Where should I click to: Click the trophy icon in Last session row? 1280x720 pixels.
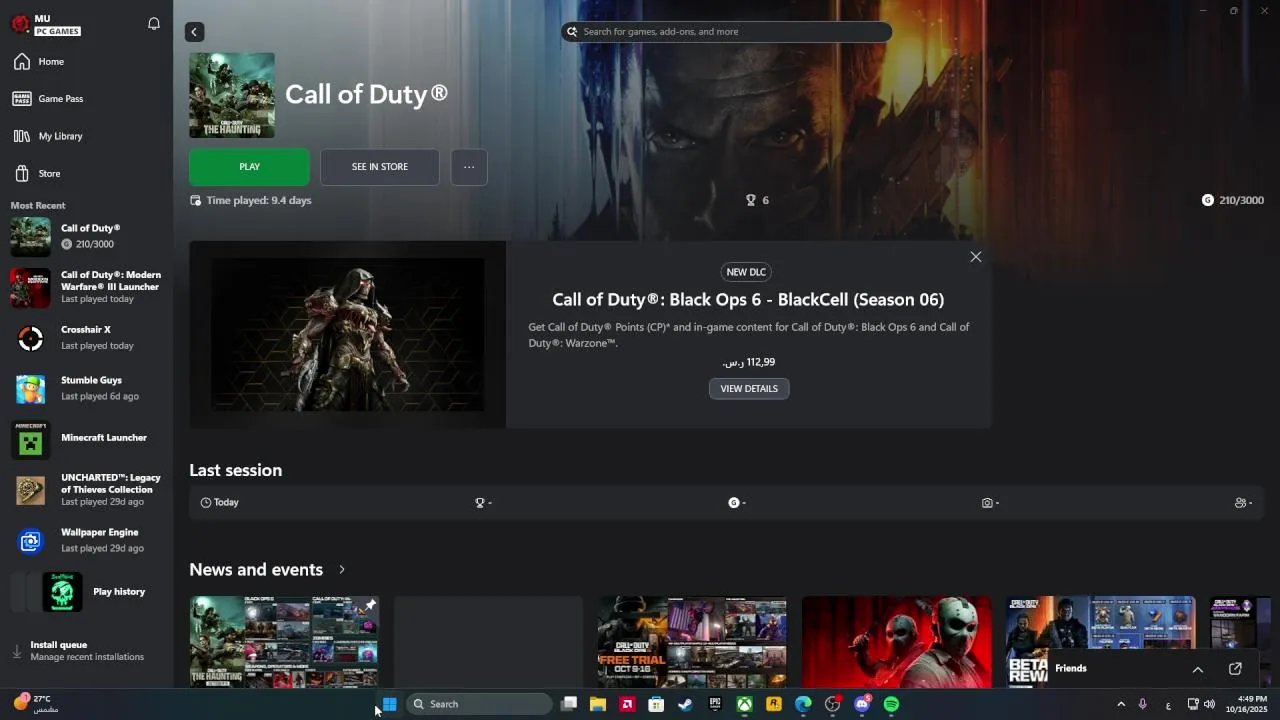[480, 502]
